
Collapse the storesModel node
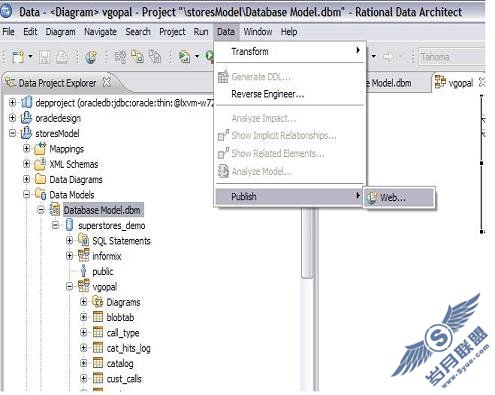tap(12, 133)
